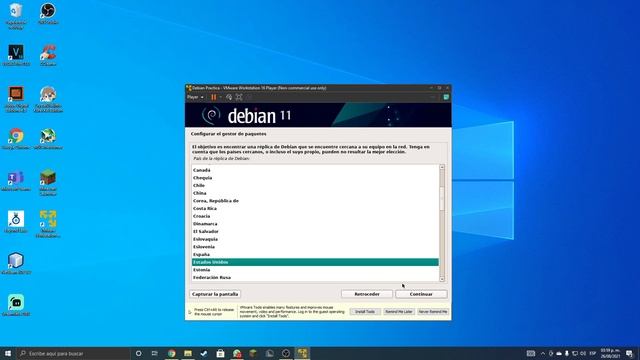Click the Continuar button
The width and height of the screenshot is (640, 360).
coord(421,294)
